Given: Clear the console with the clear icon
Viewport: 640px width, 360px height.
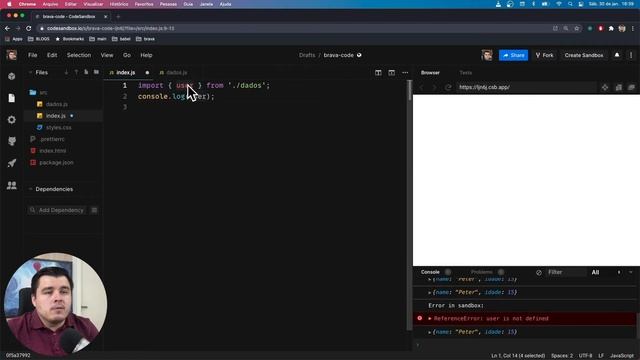Looking at the screenshot, I should point(539,272).
